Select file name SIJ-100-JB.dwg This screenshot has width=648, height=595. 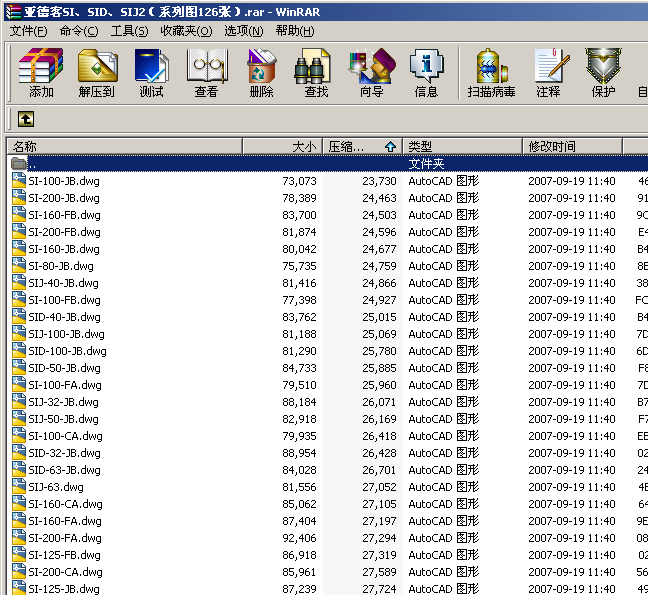67,334
